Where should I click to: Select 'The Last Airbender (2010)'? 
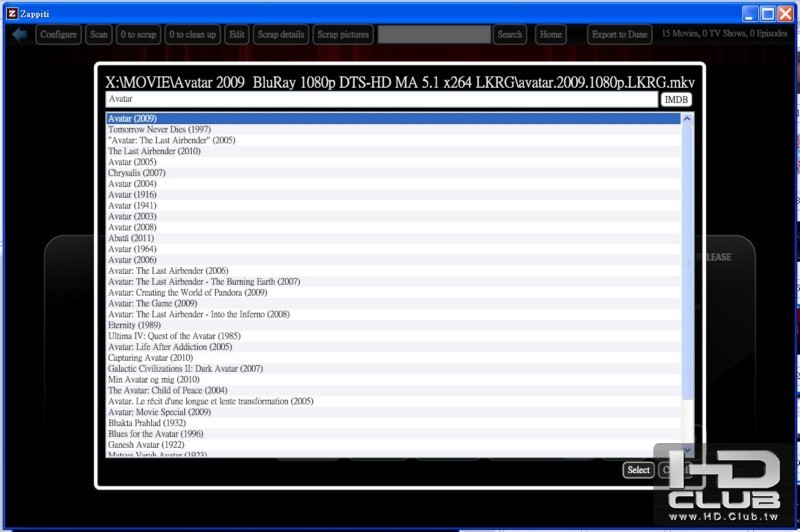(393, 151)
